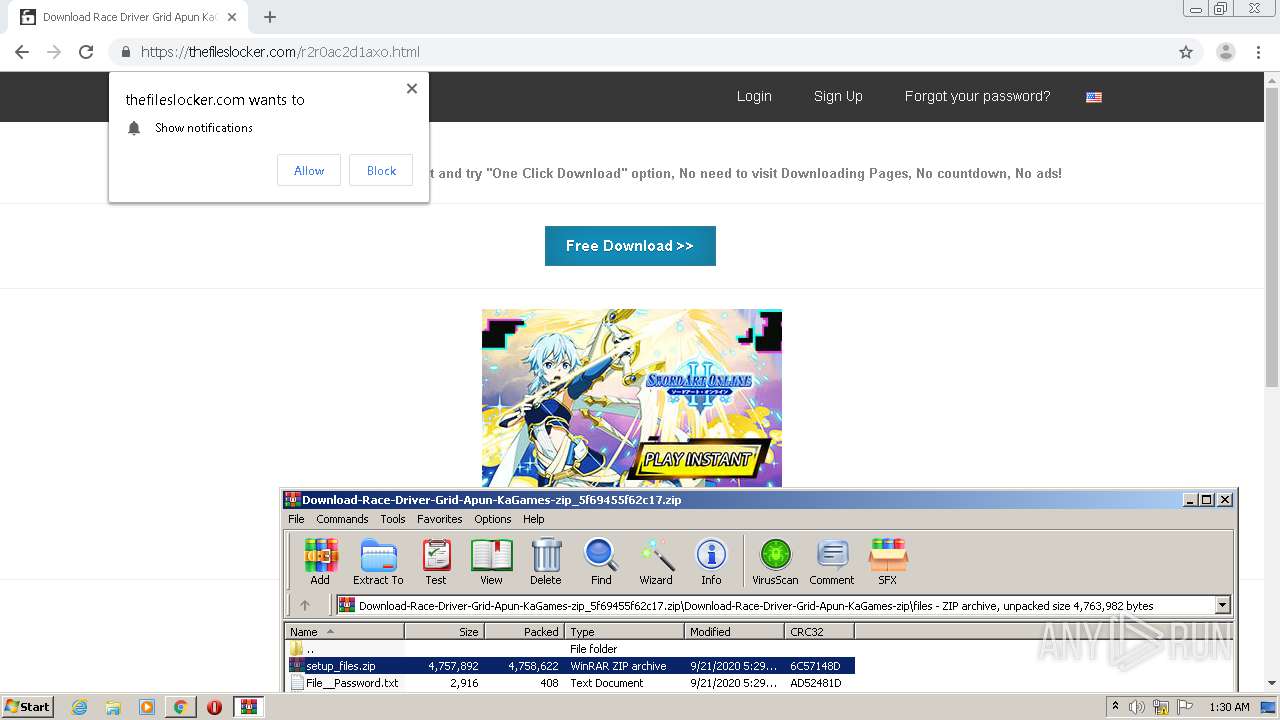Open the WinRAR Options menu
Viewport: 1280px width, 720px height.
pos(493,519)
